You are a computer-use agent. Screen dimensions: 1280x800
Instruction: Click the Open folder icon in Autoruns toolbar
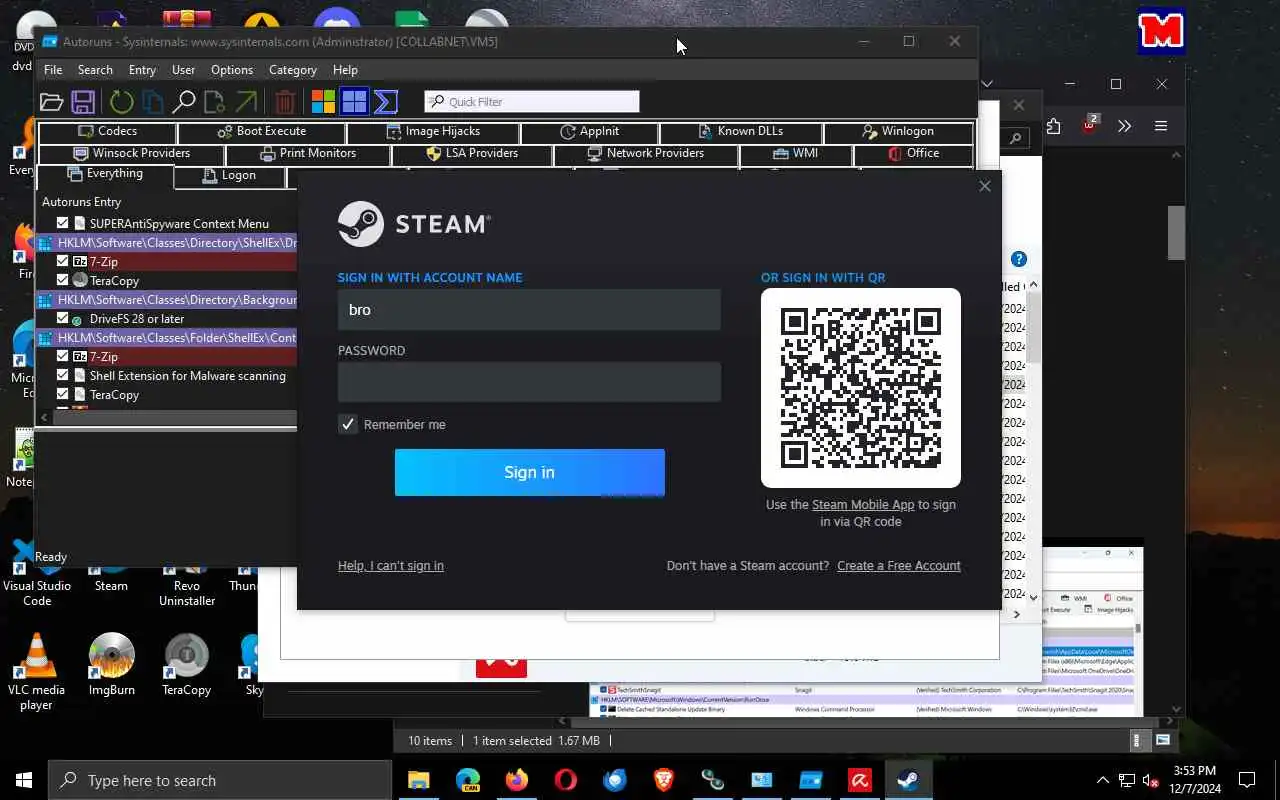coord(51,102)
